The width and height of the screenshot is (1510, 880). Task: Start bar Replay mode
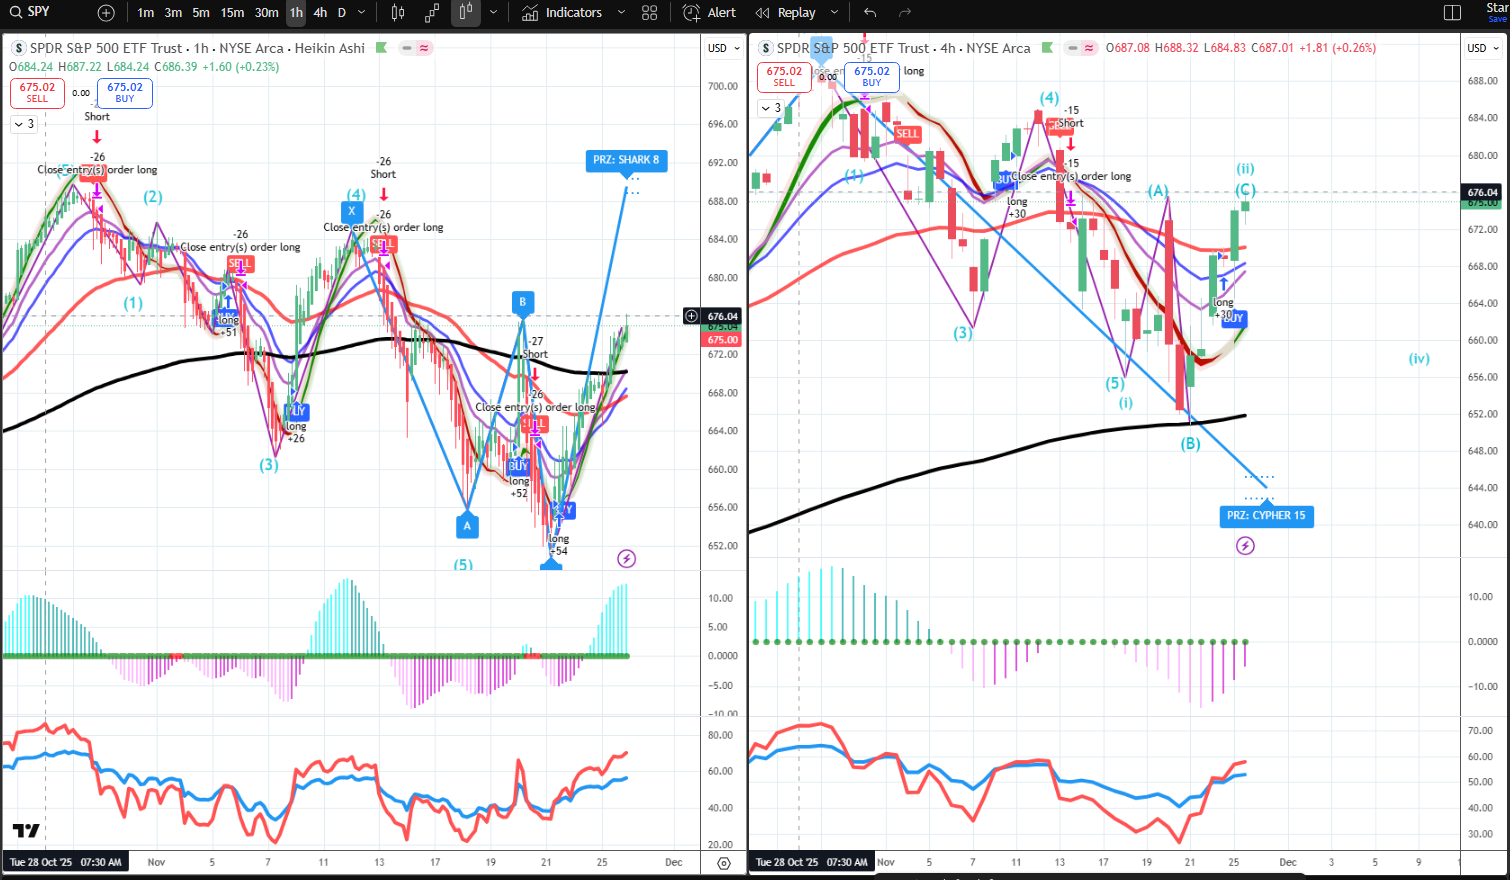click(x=786, y=13)
